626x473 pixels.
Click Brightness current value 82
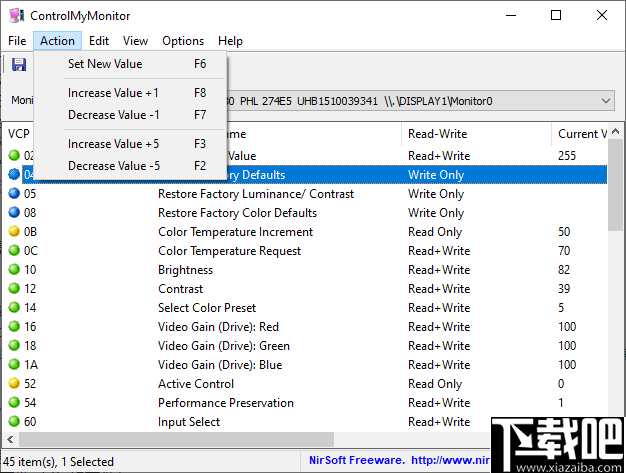click(564, 270)
